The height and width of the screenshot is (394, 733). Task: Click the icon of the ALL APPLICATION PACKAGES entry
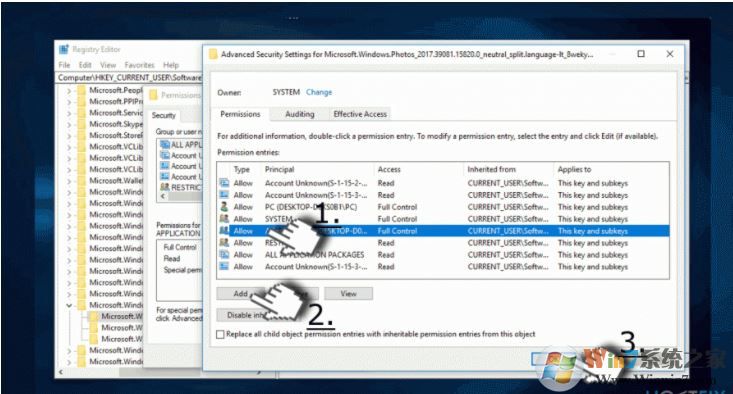pos(224,255)
